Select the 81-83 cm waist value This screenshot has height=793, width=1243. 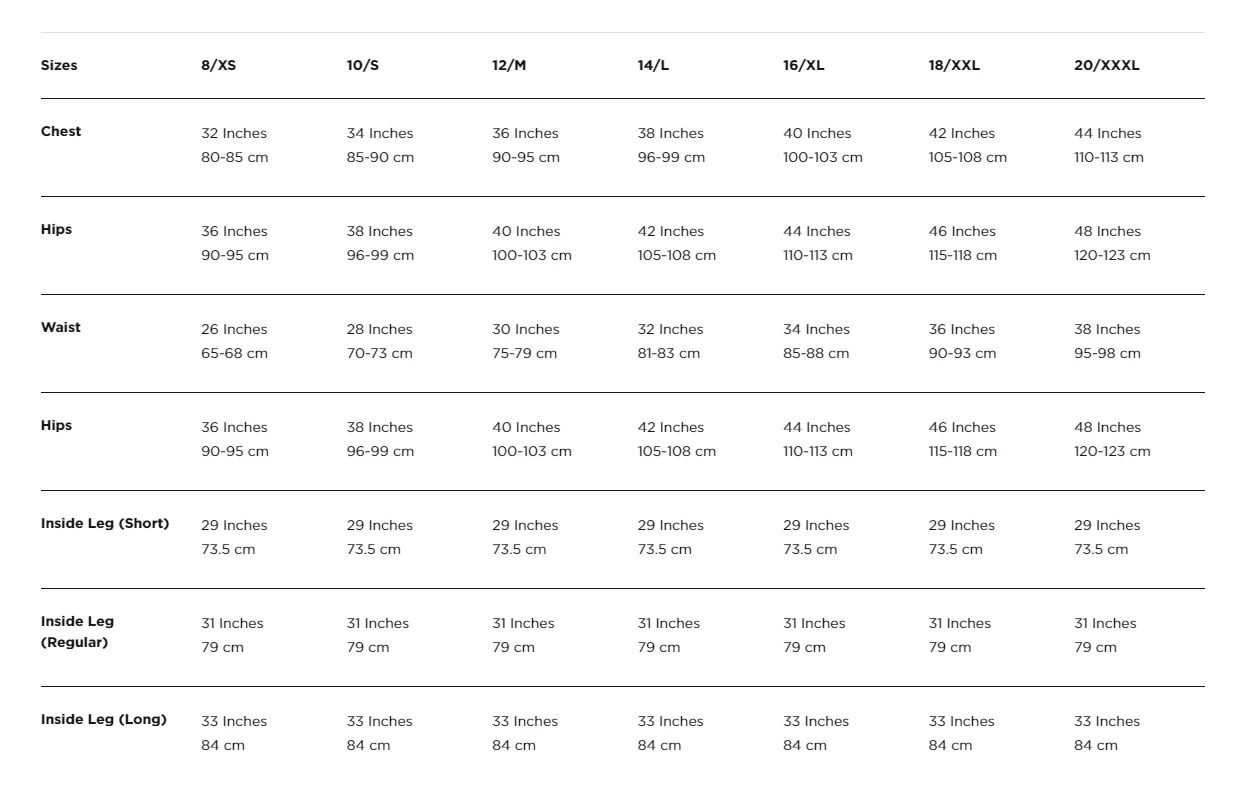coord(669,354)
